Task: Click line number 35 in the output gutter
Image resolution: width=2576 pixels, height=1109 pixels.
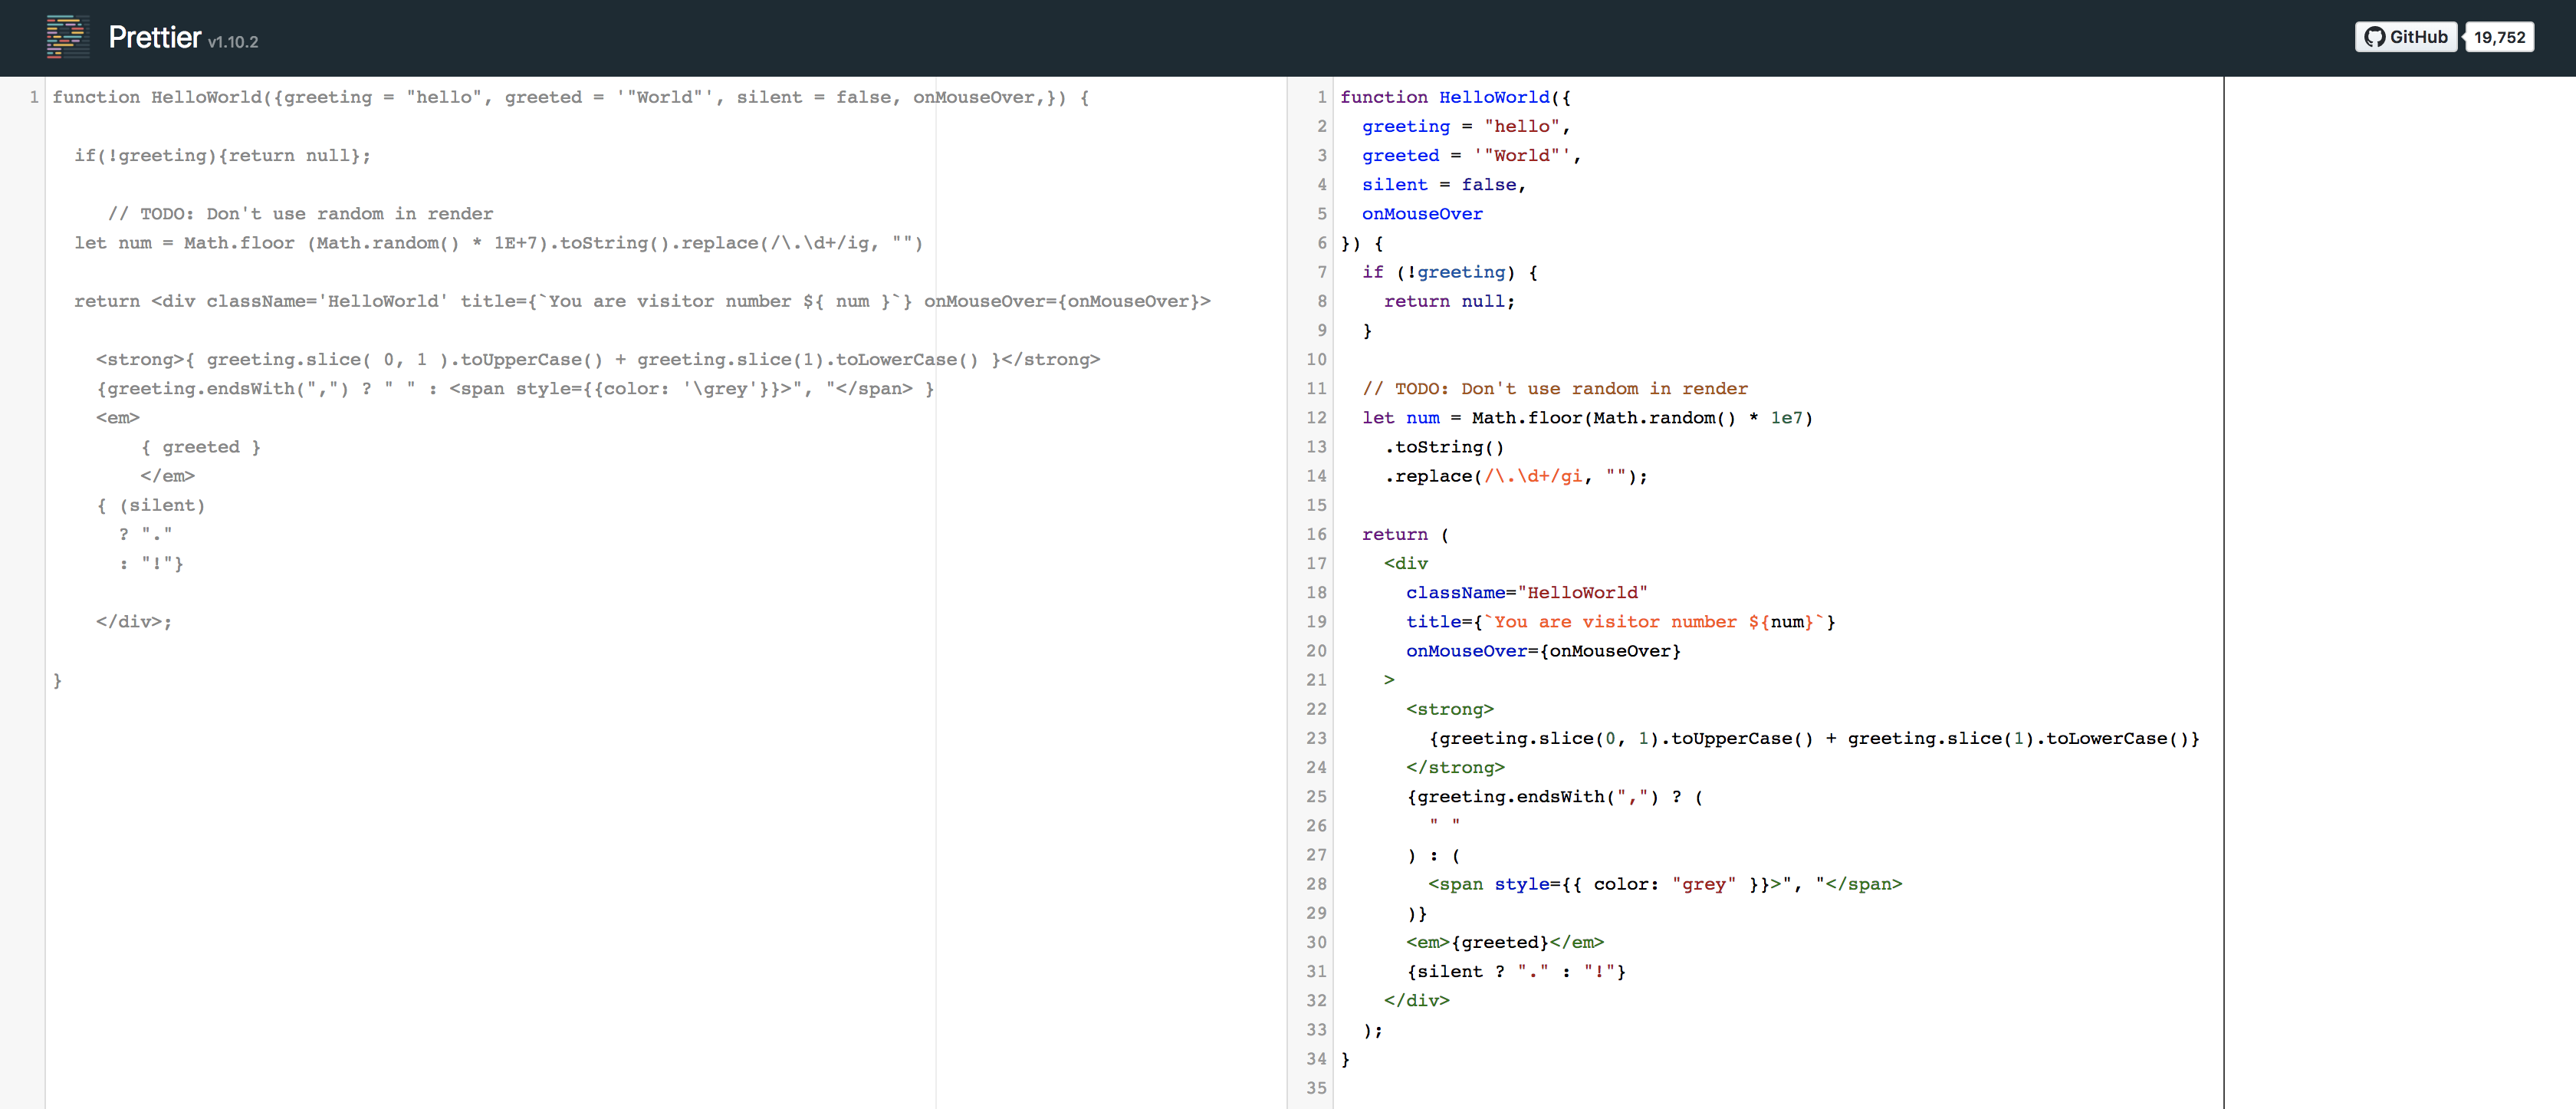Action: (1316, 1088)
